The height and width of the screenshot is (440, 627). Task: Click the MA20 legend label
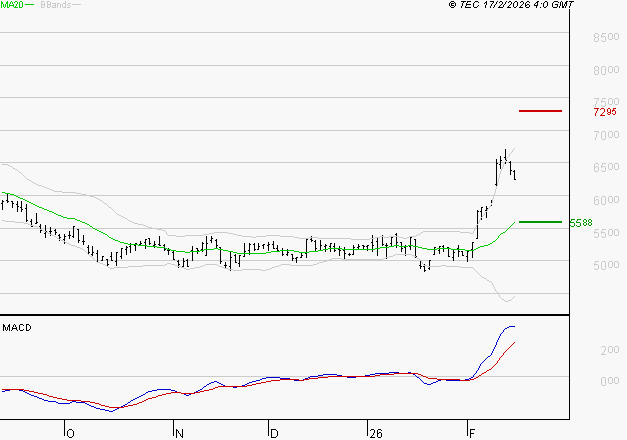click(x=11, y=5)
